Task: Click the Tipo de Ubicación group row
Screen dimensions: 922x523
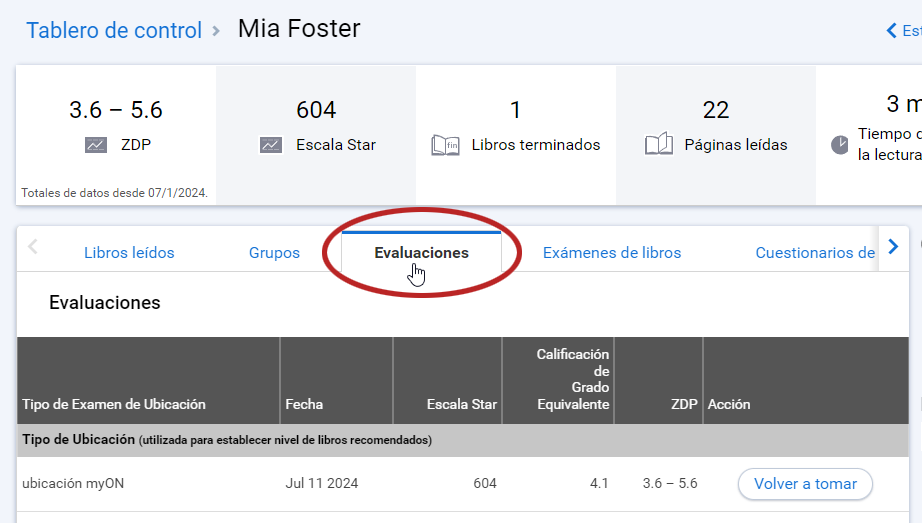Action: click(463, 440)
